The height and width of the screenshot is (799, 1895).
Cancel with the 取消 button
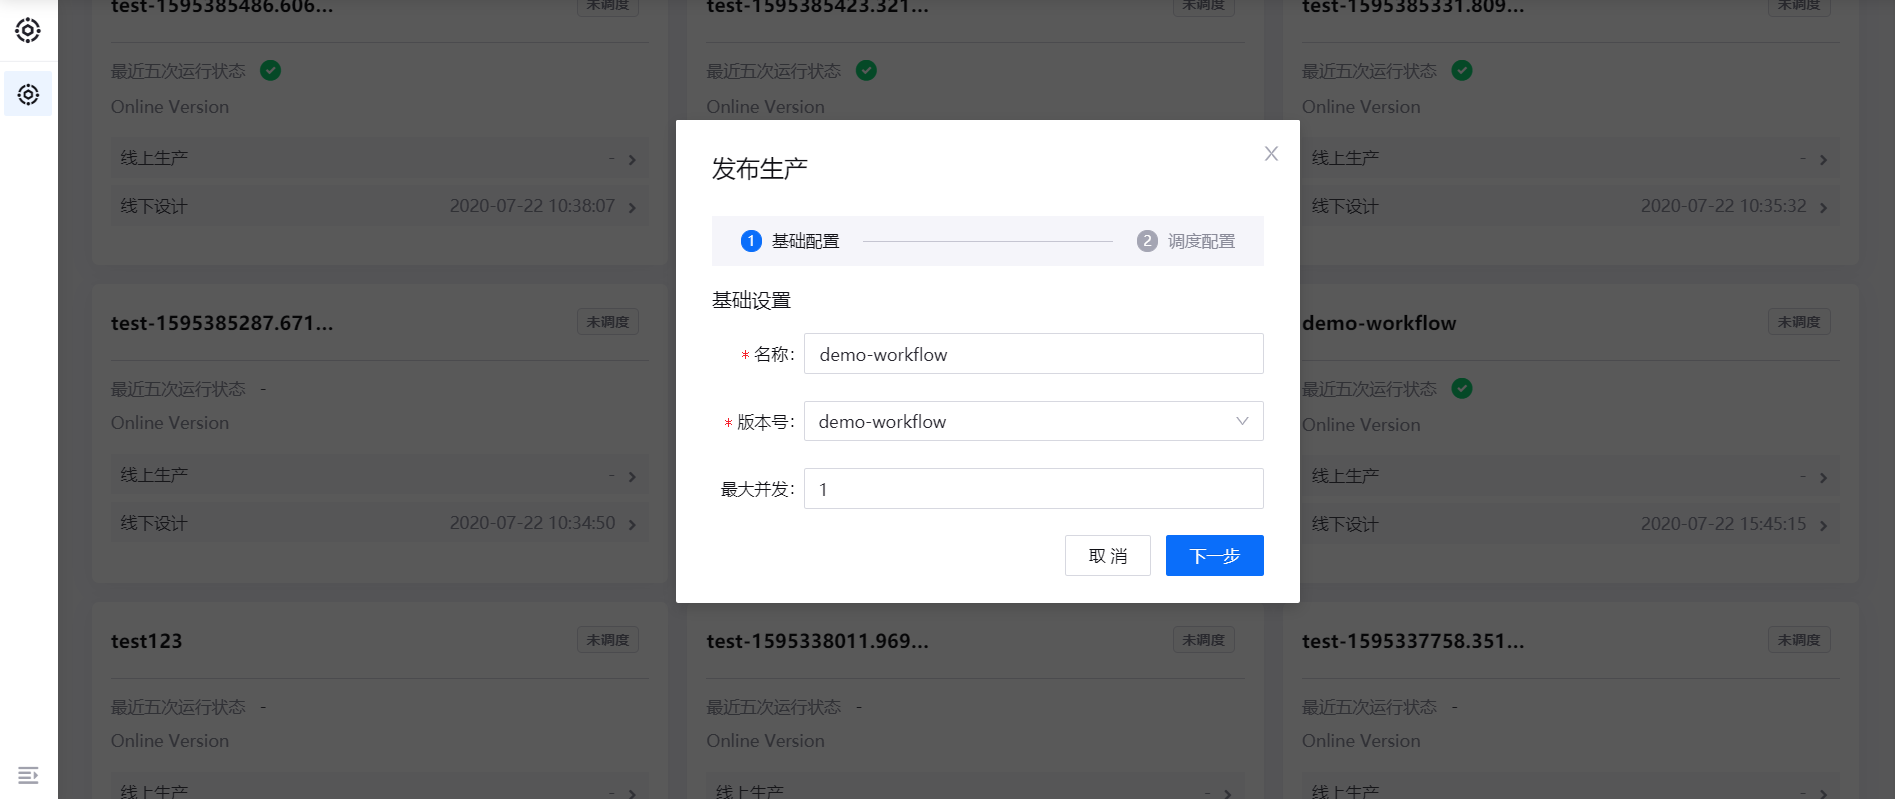click(1107, 556)
